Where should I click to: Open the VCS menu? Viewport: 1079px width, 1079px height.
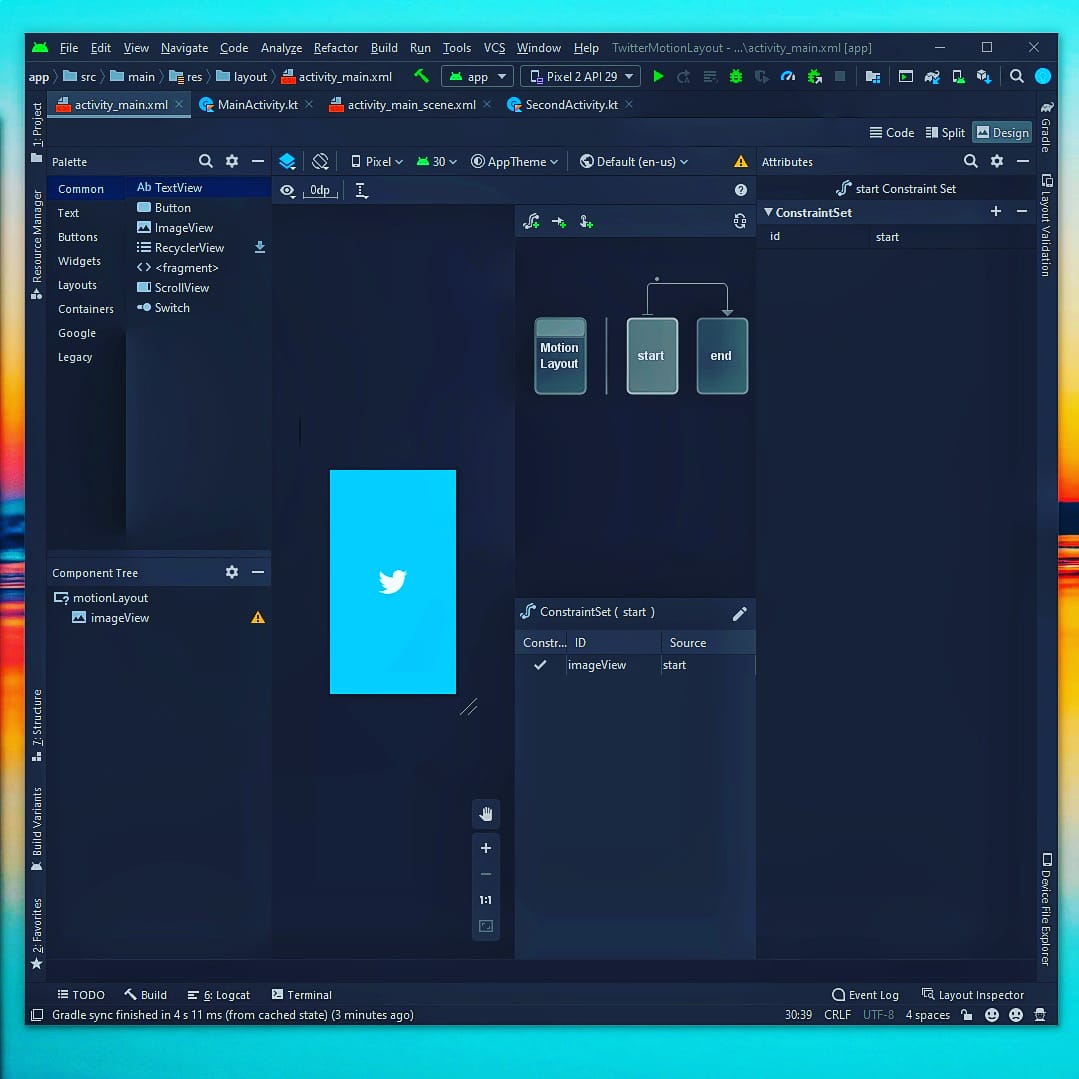494,47
